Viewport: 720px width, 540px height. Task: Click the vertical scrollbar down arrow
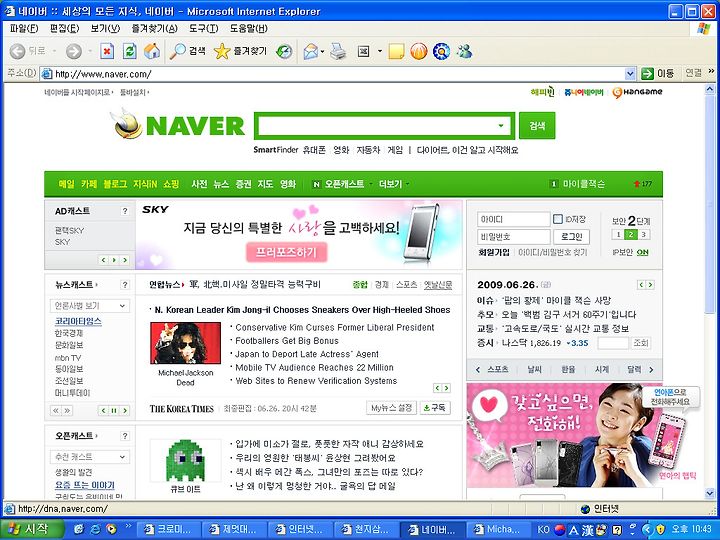tap(710, 494)
